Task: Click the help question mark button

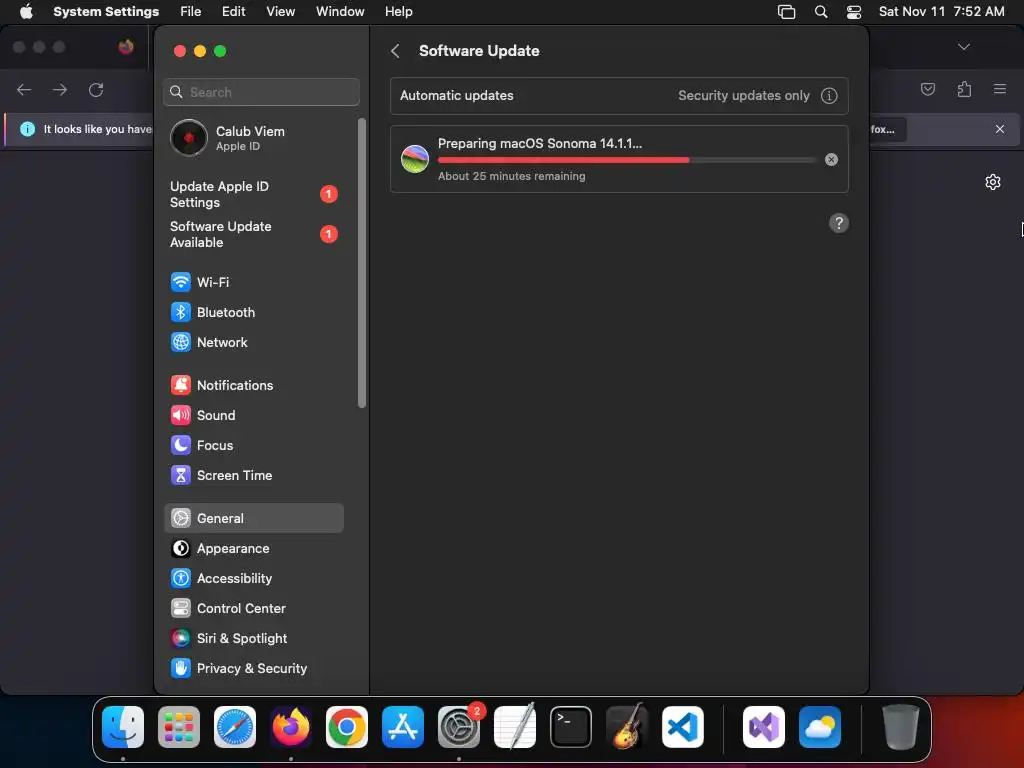Action: tap(839, 223)
